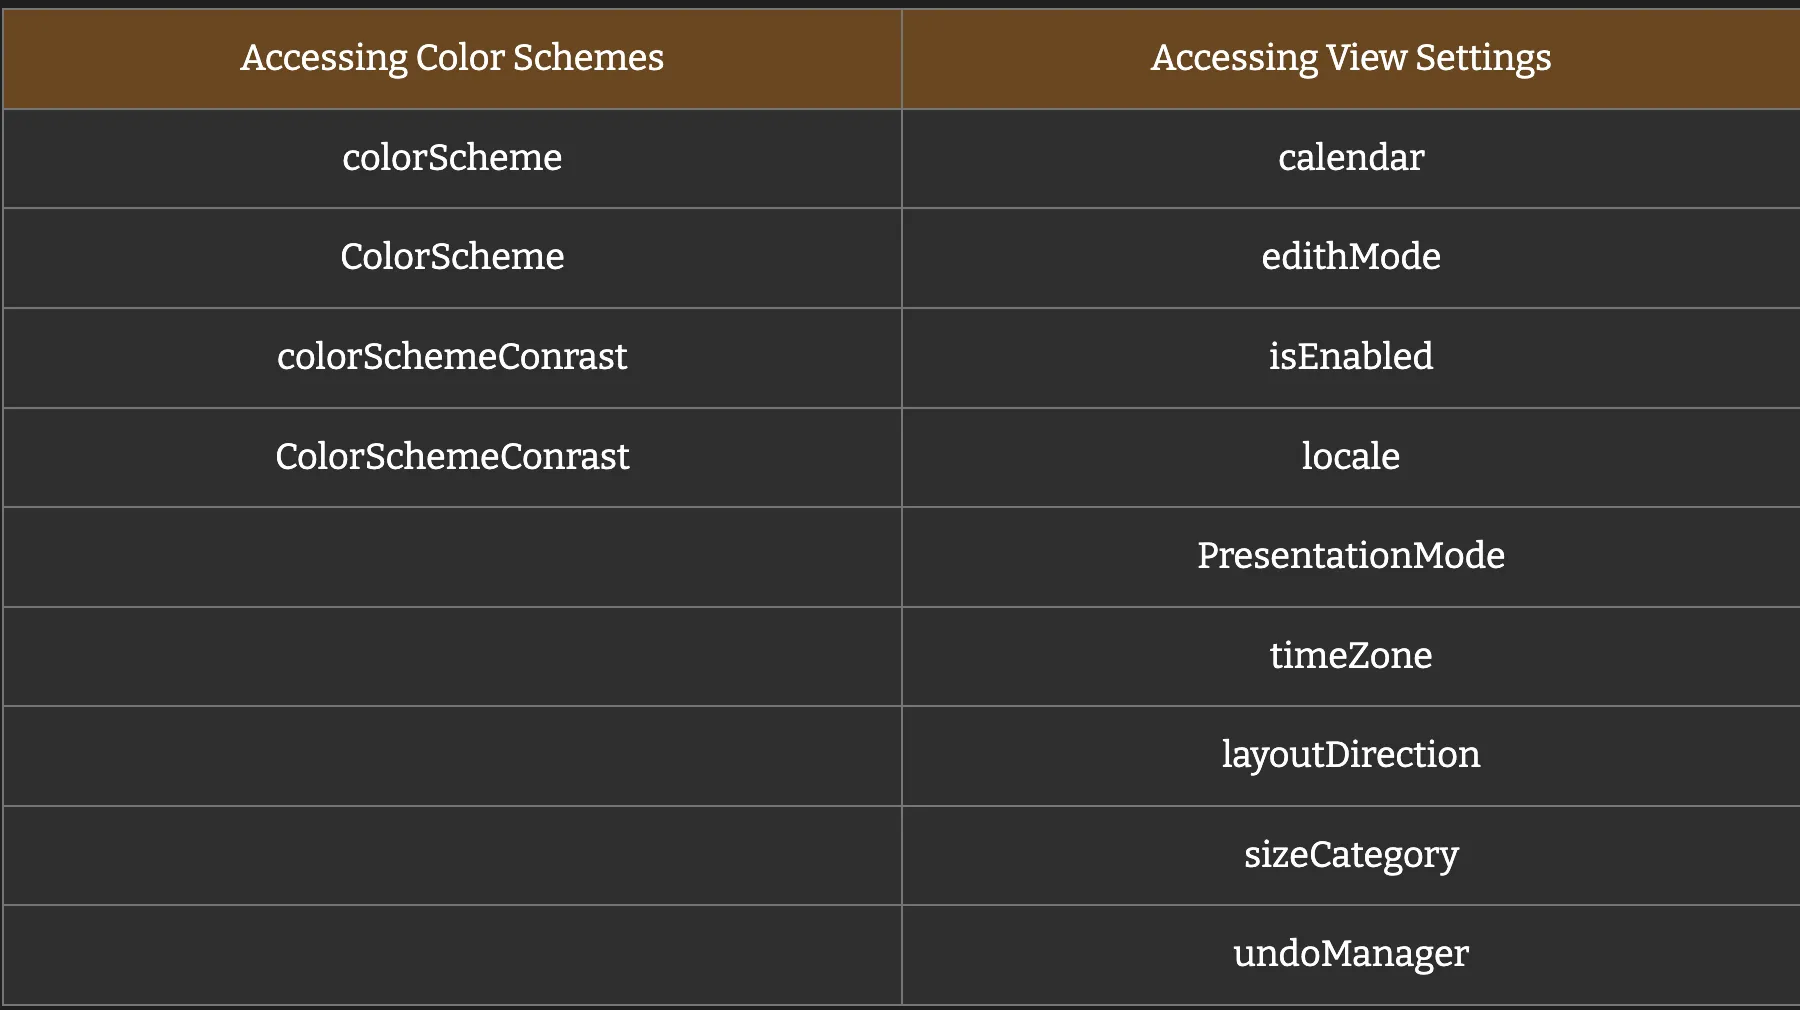The image size is (1800, 1010).
Task: Pick the sizeCategory cell
Action: pyautogui.click(x=1351, y=855)
